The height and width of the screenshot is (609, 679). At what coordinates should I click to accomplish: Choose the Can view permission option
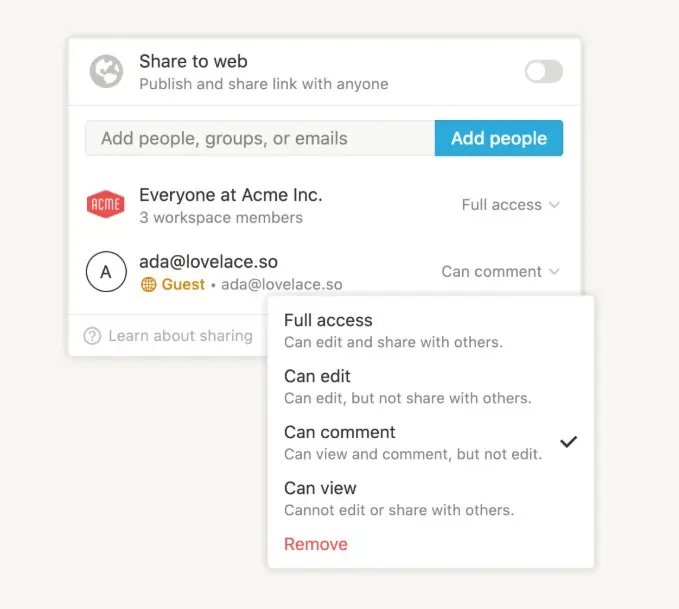pos(431,499)
